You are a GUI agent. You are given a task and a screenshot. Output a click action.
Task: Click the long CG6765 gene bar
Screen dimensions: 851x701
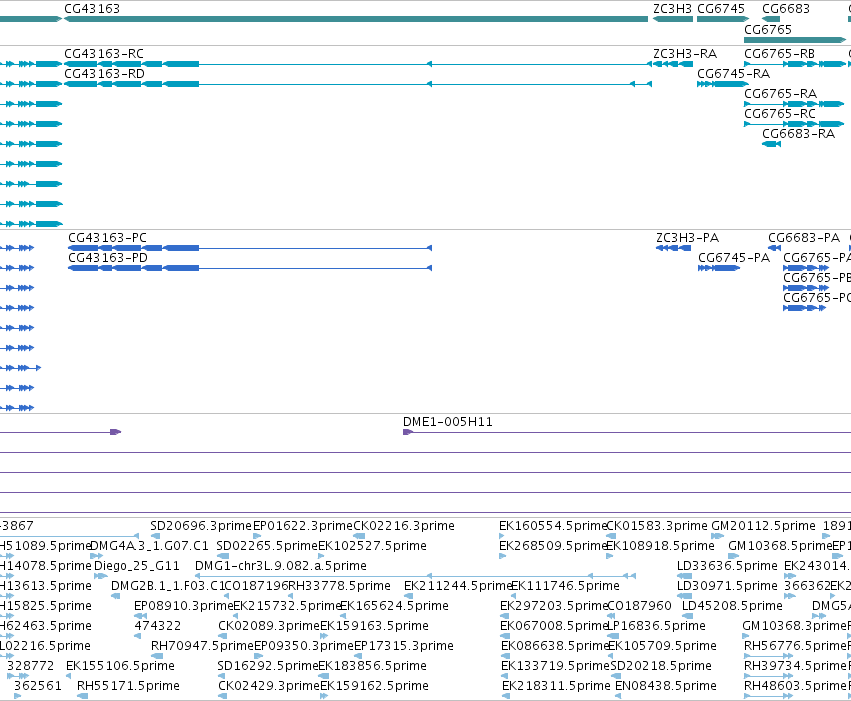pyautogui.click(x=795, y=40)
